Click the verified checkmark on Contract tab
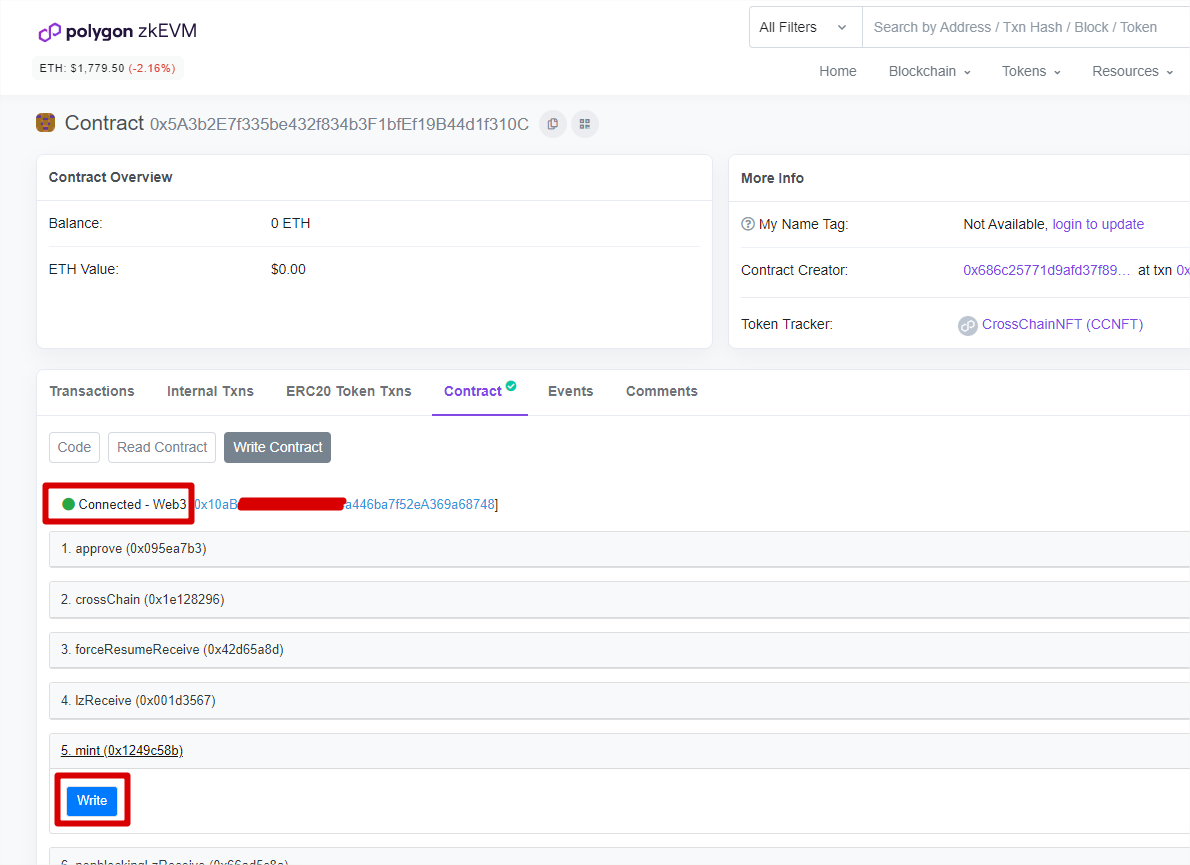Viewport: 1190px width, 865px height. point(512,385)
